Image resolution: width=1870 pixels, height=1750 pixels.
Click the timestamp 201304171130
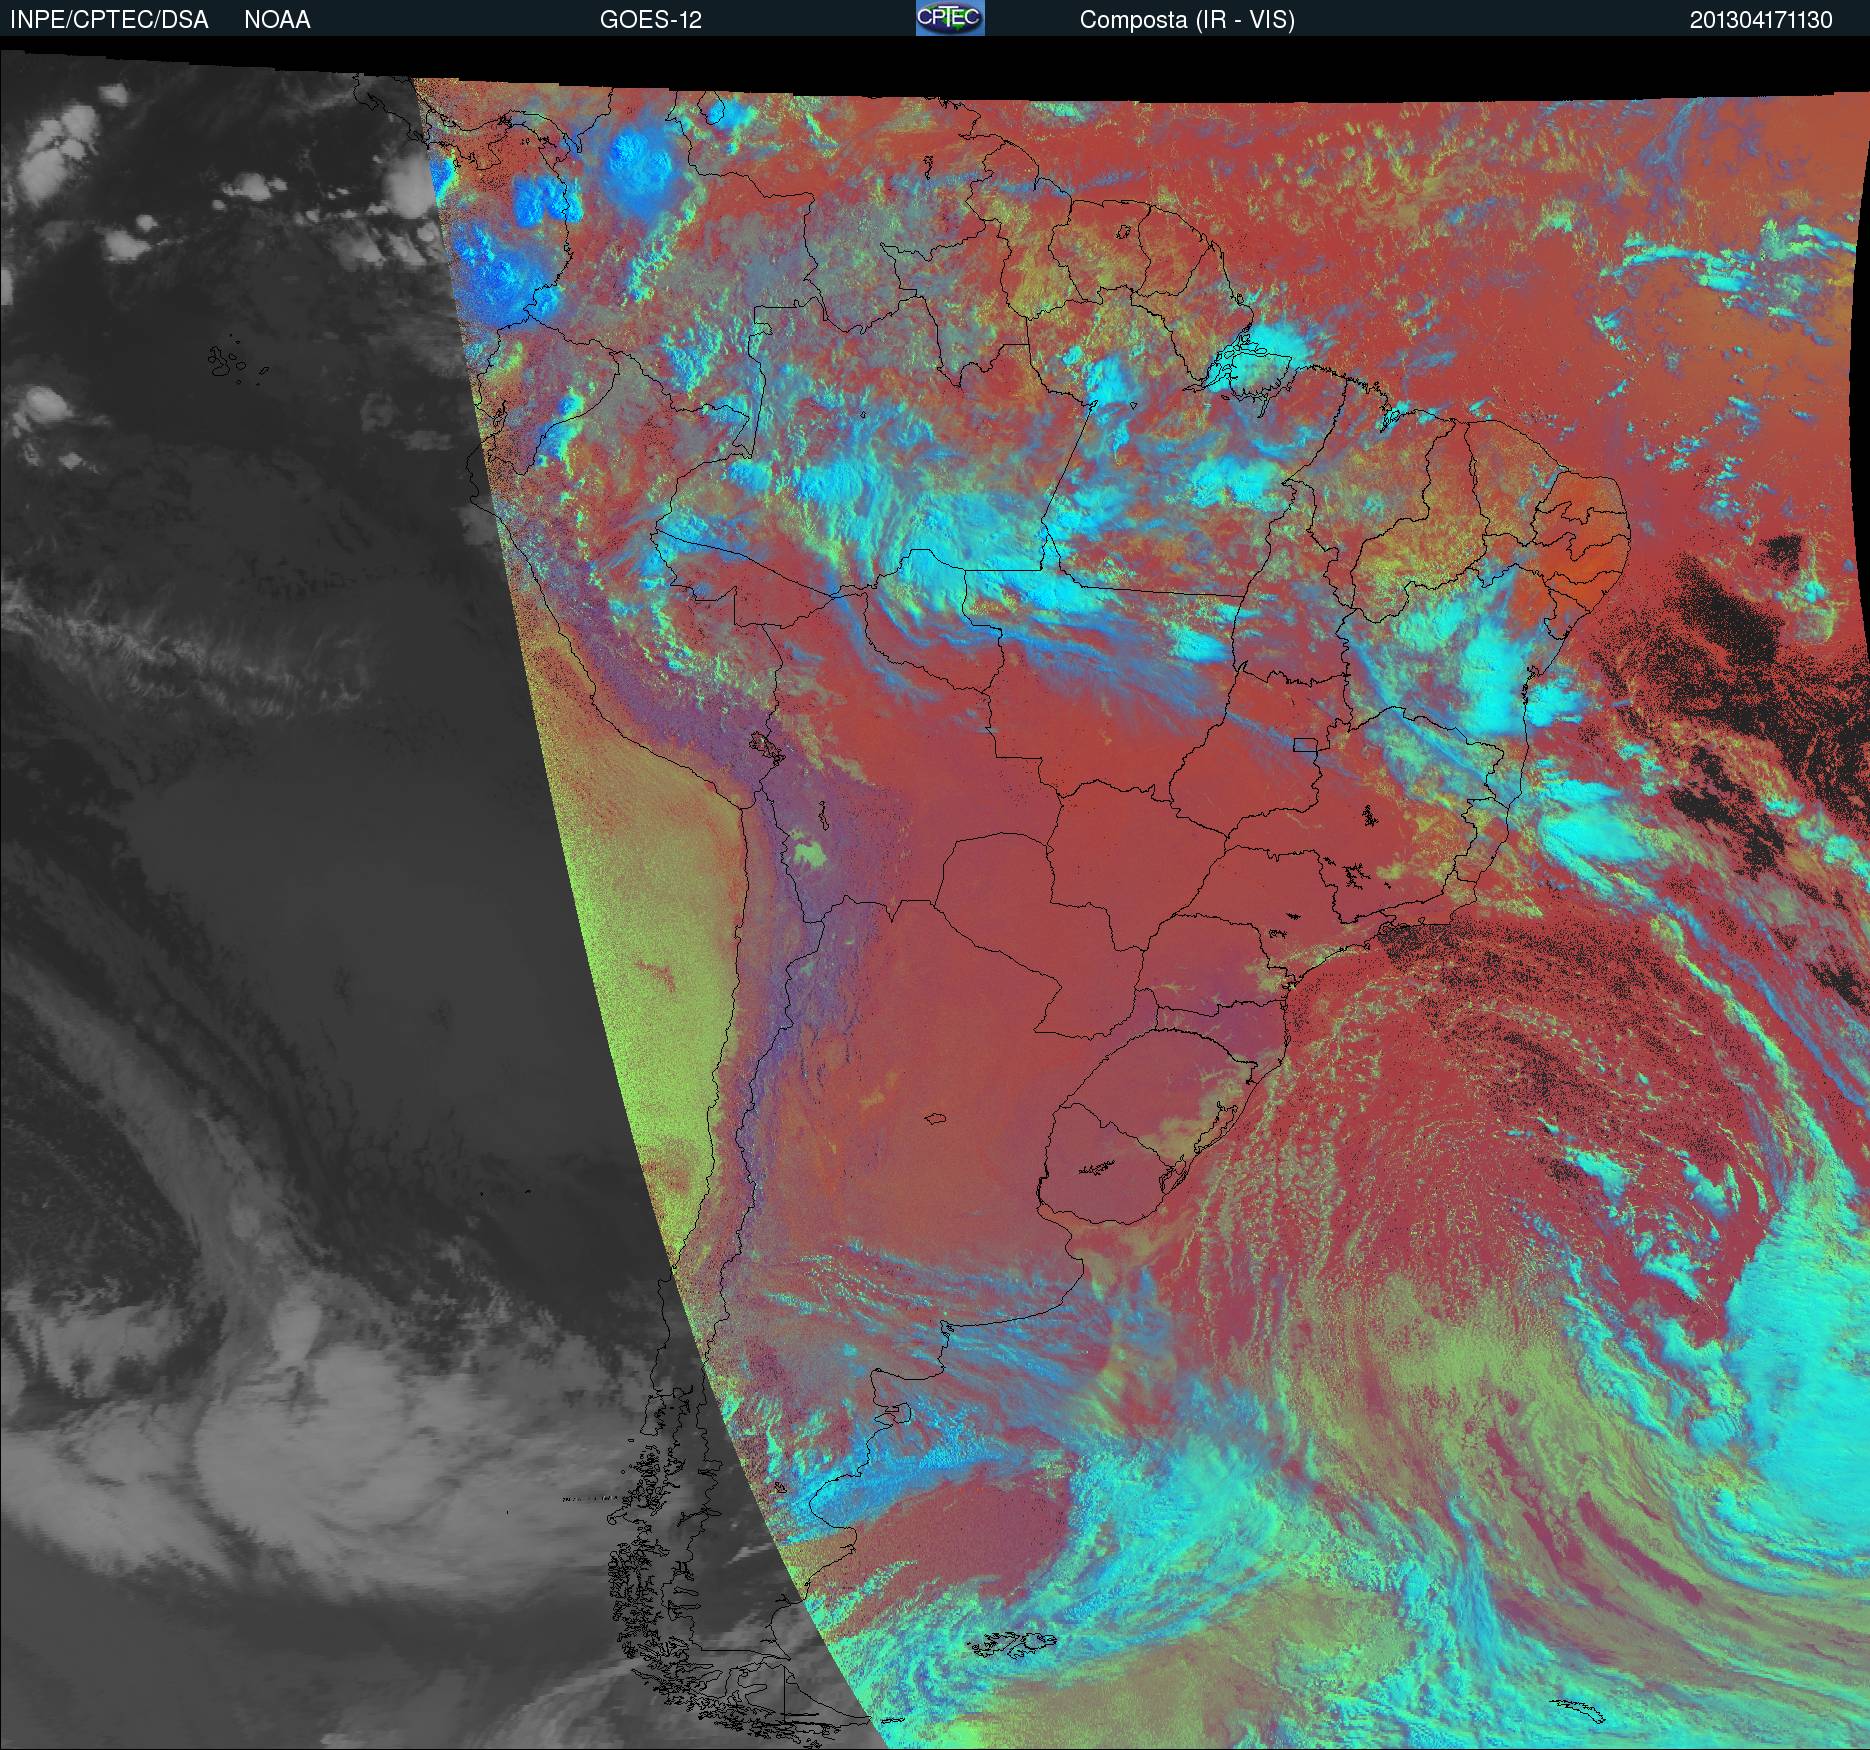pyautogui.click(x=1761, y=20)
